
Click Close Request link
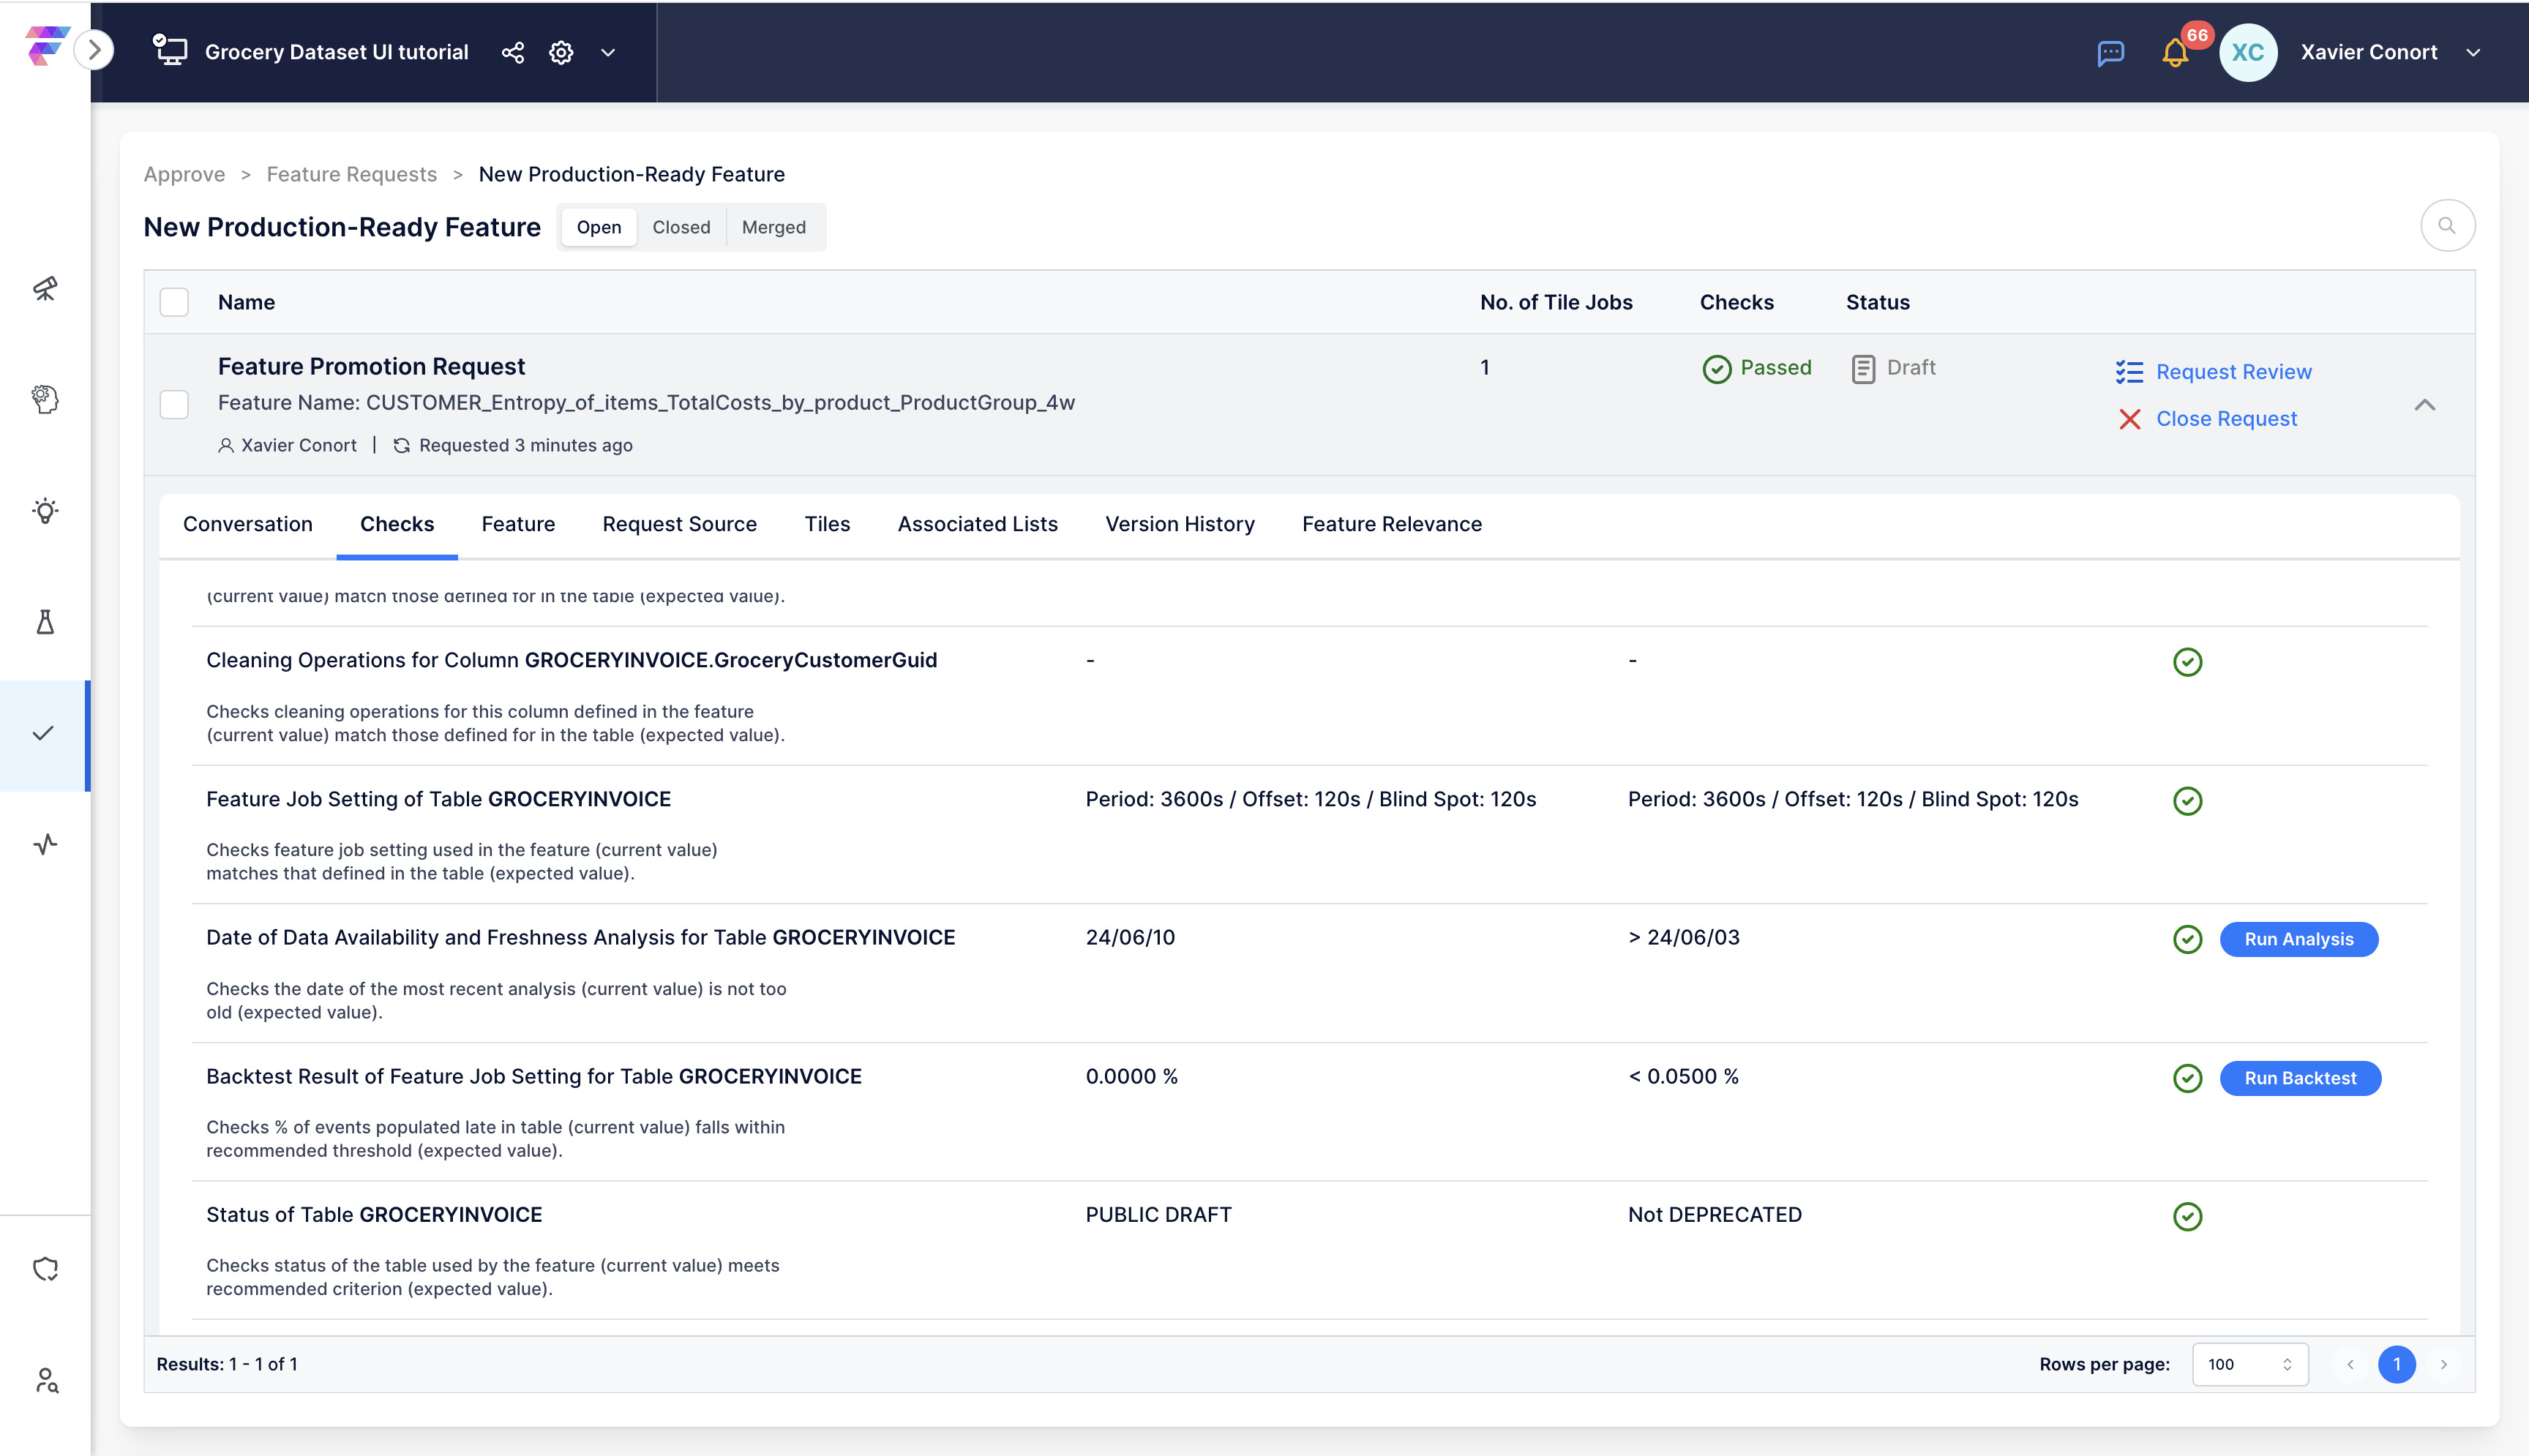[x=2226, y=418]
